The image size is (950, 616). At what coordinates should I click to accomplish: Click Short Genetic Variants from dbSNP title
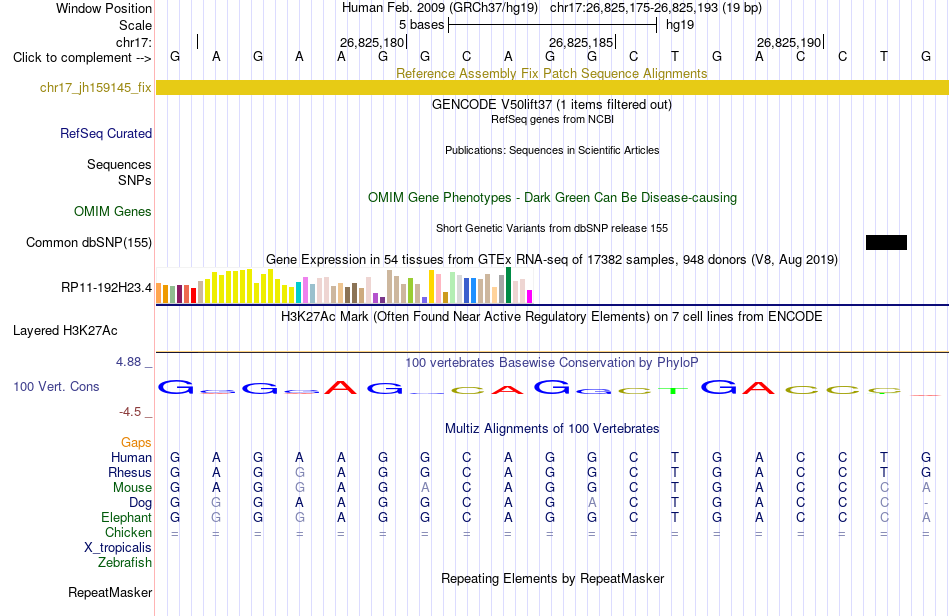point(551,228)
